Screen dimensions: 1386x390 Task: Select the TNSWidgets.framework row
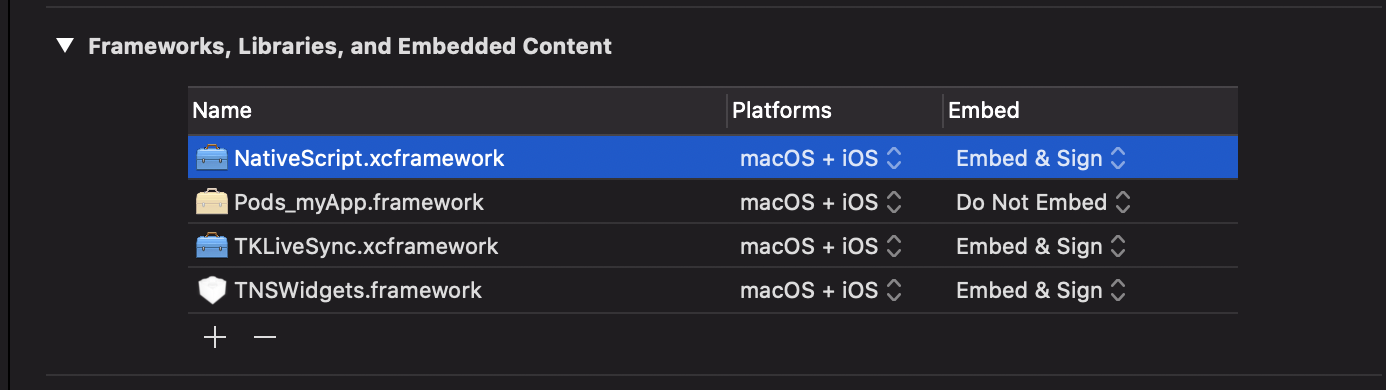click(712, 290)
